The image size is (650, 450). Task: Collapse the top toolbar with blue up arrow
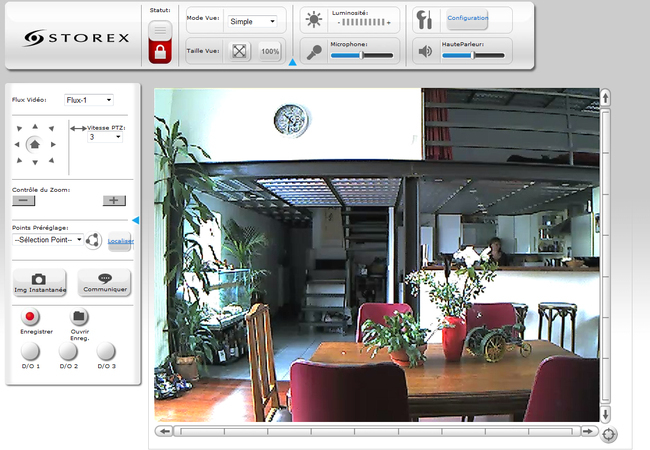[292, 62]
